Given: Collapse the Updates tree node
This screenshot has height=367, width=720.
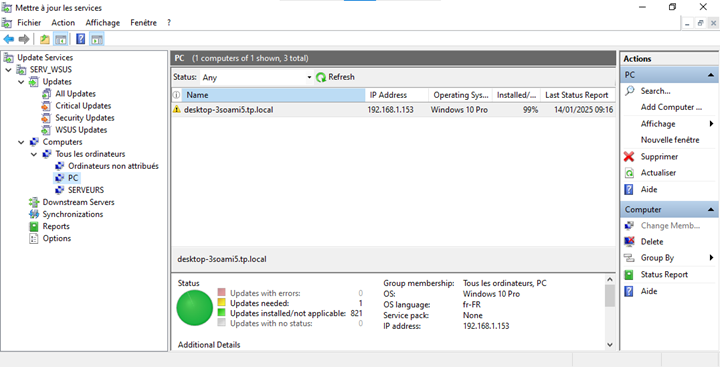Looking at the screenshot, I should pos(21,82).
